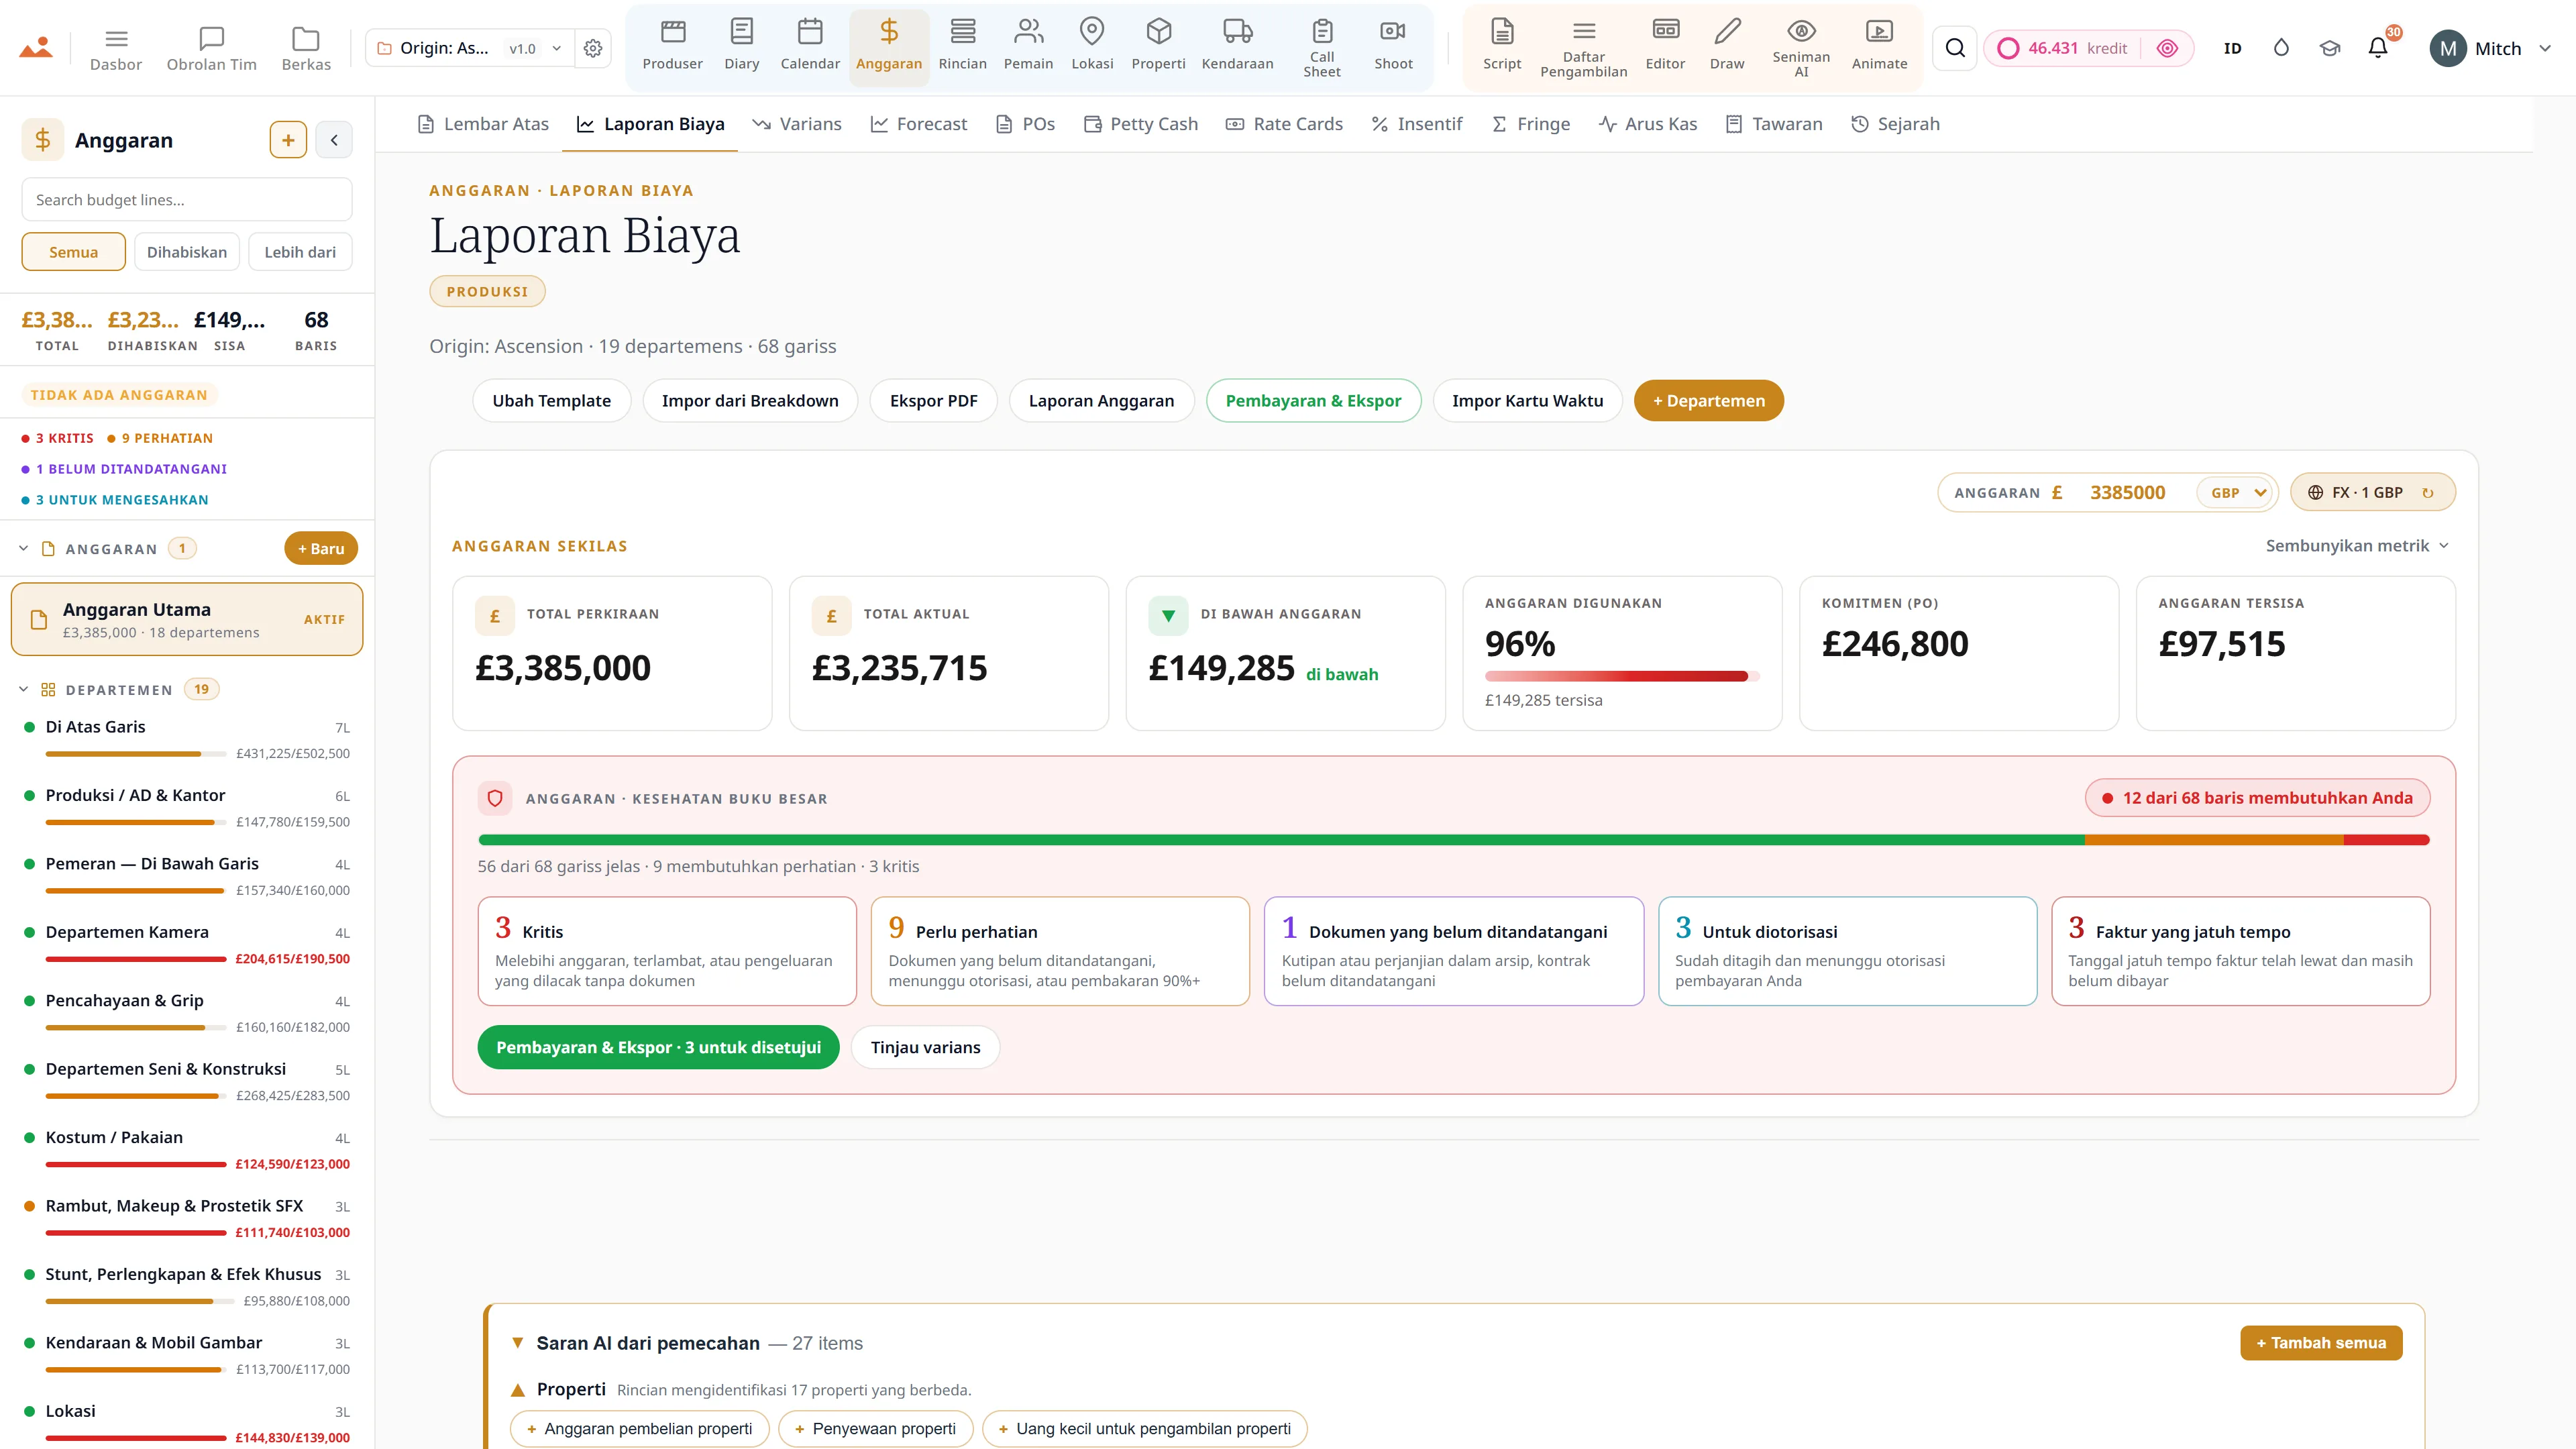Switch to Petty Cash tab
The image size is (2576, 1449).
coord(1141,124)
